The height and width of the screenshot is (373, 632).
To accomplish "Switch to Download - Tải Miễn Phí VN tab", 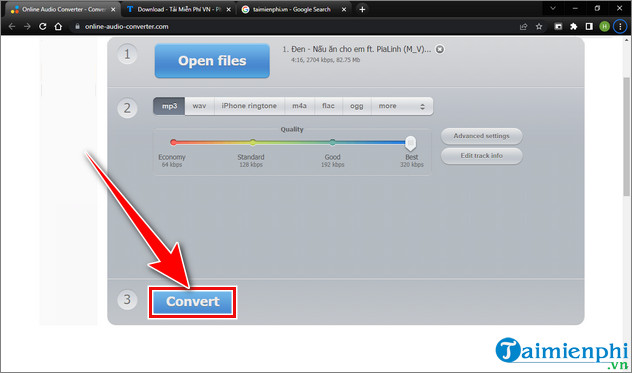I will [179, 9].
